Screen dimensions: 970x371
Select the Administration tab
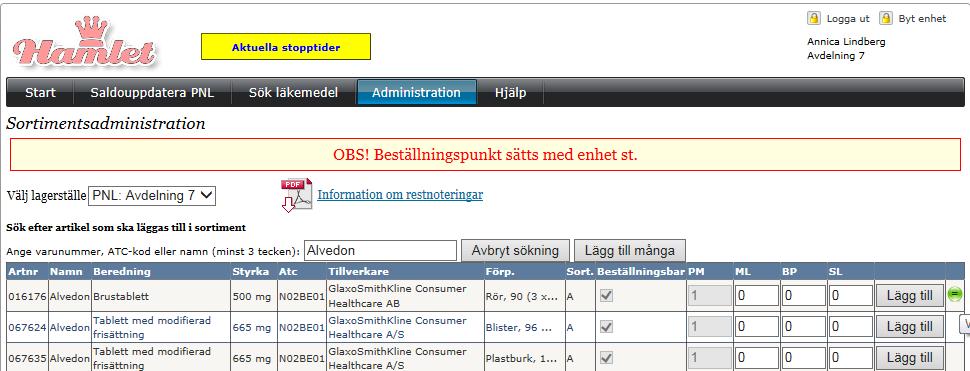pyautogui.click(x=416, y=93)
